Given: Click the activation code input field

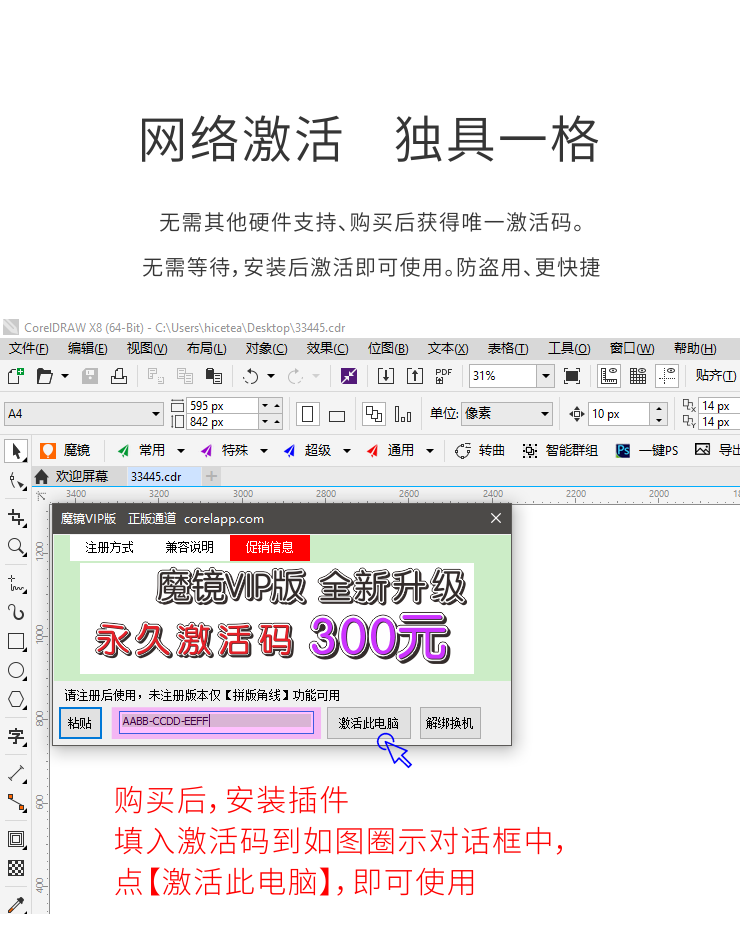Looking at the screenshot, I should coord(216,722).
